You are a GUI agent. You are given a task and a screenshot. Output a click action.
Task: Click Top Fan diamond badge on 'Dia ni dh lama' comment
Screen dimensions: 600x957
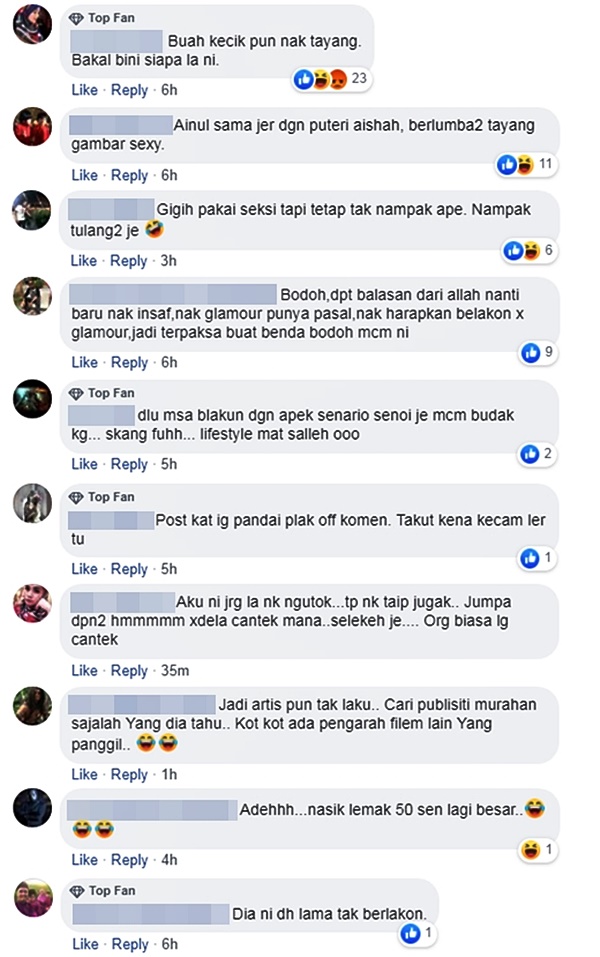coord(77,891)
